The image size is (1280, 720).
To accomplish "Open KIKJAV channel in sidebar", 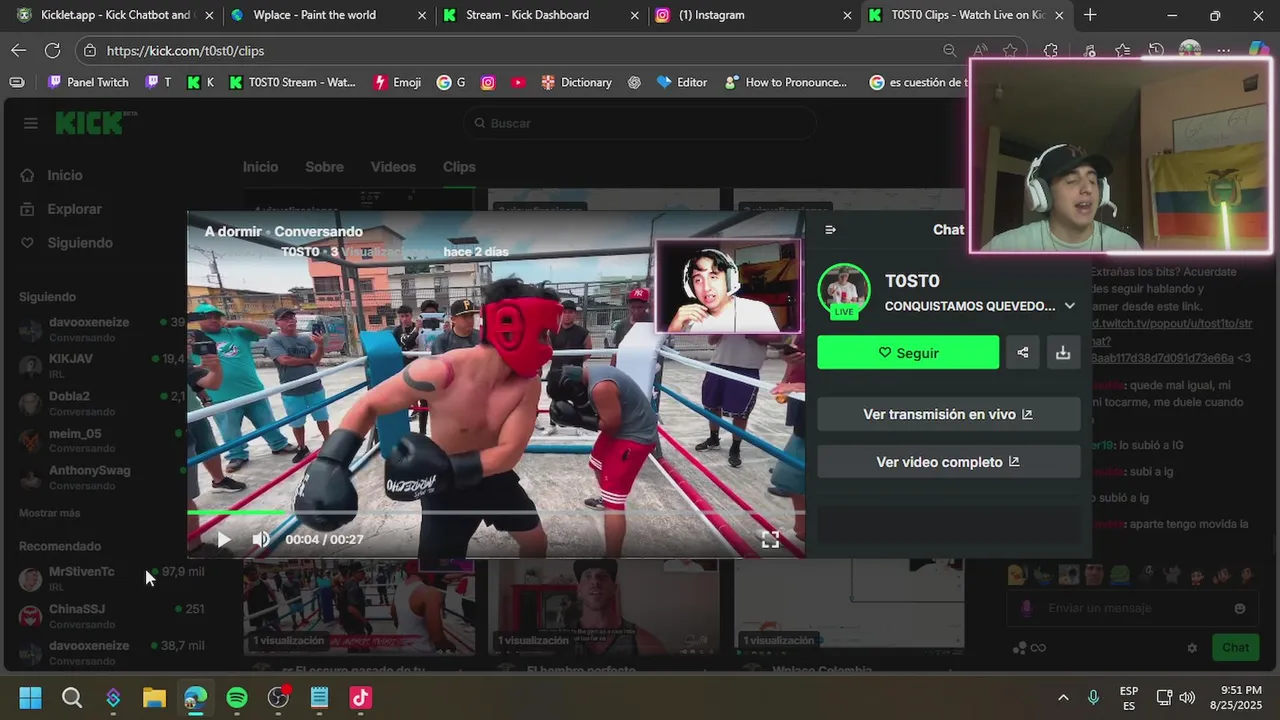I will coord(100,365).
